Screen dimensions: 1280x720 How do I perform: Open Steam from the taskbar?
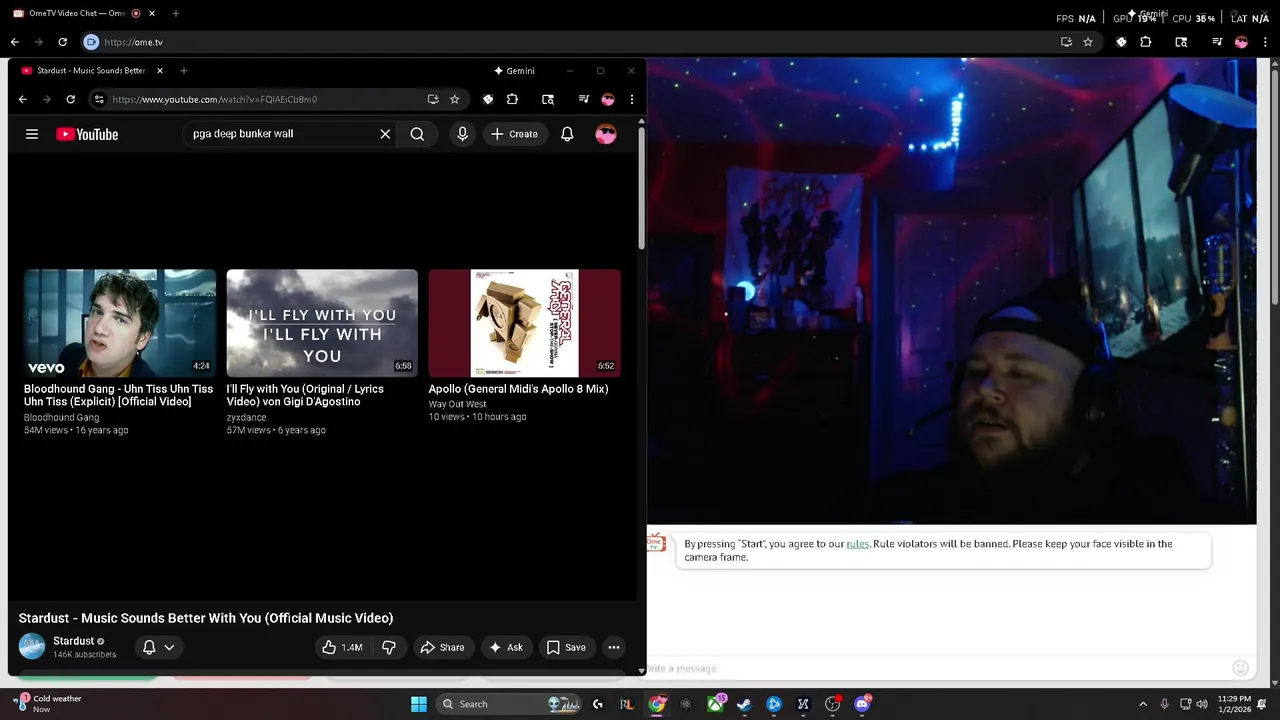pyautogui.click(x=744, y=704)
